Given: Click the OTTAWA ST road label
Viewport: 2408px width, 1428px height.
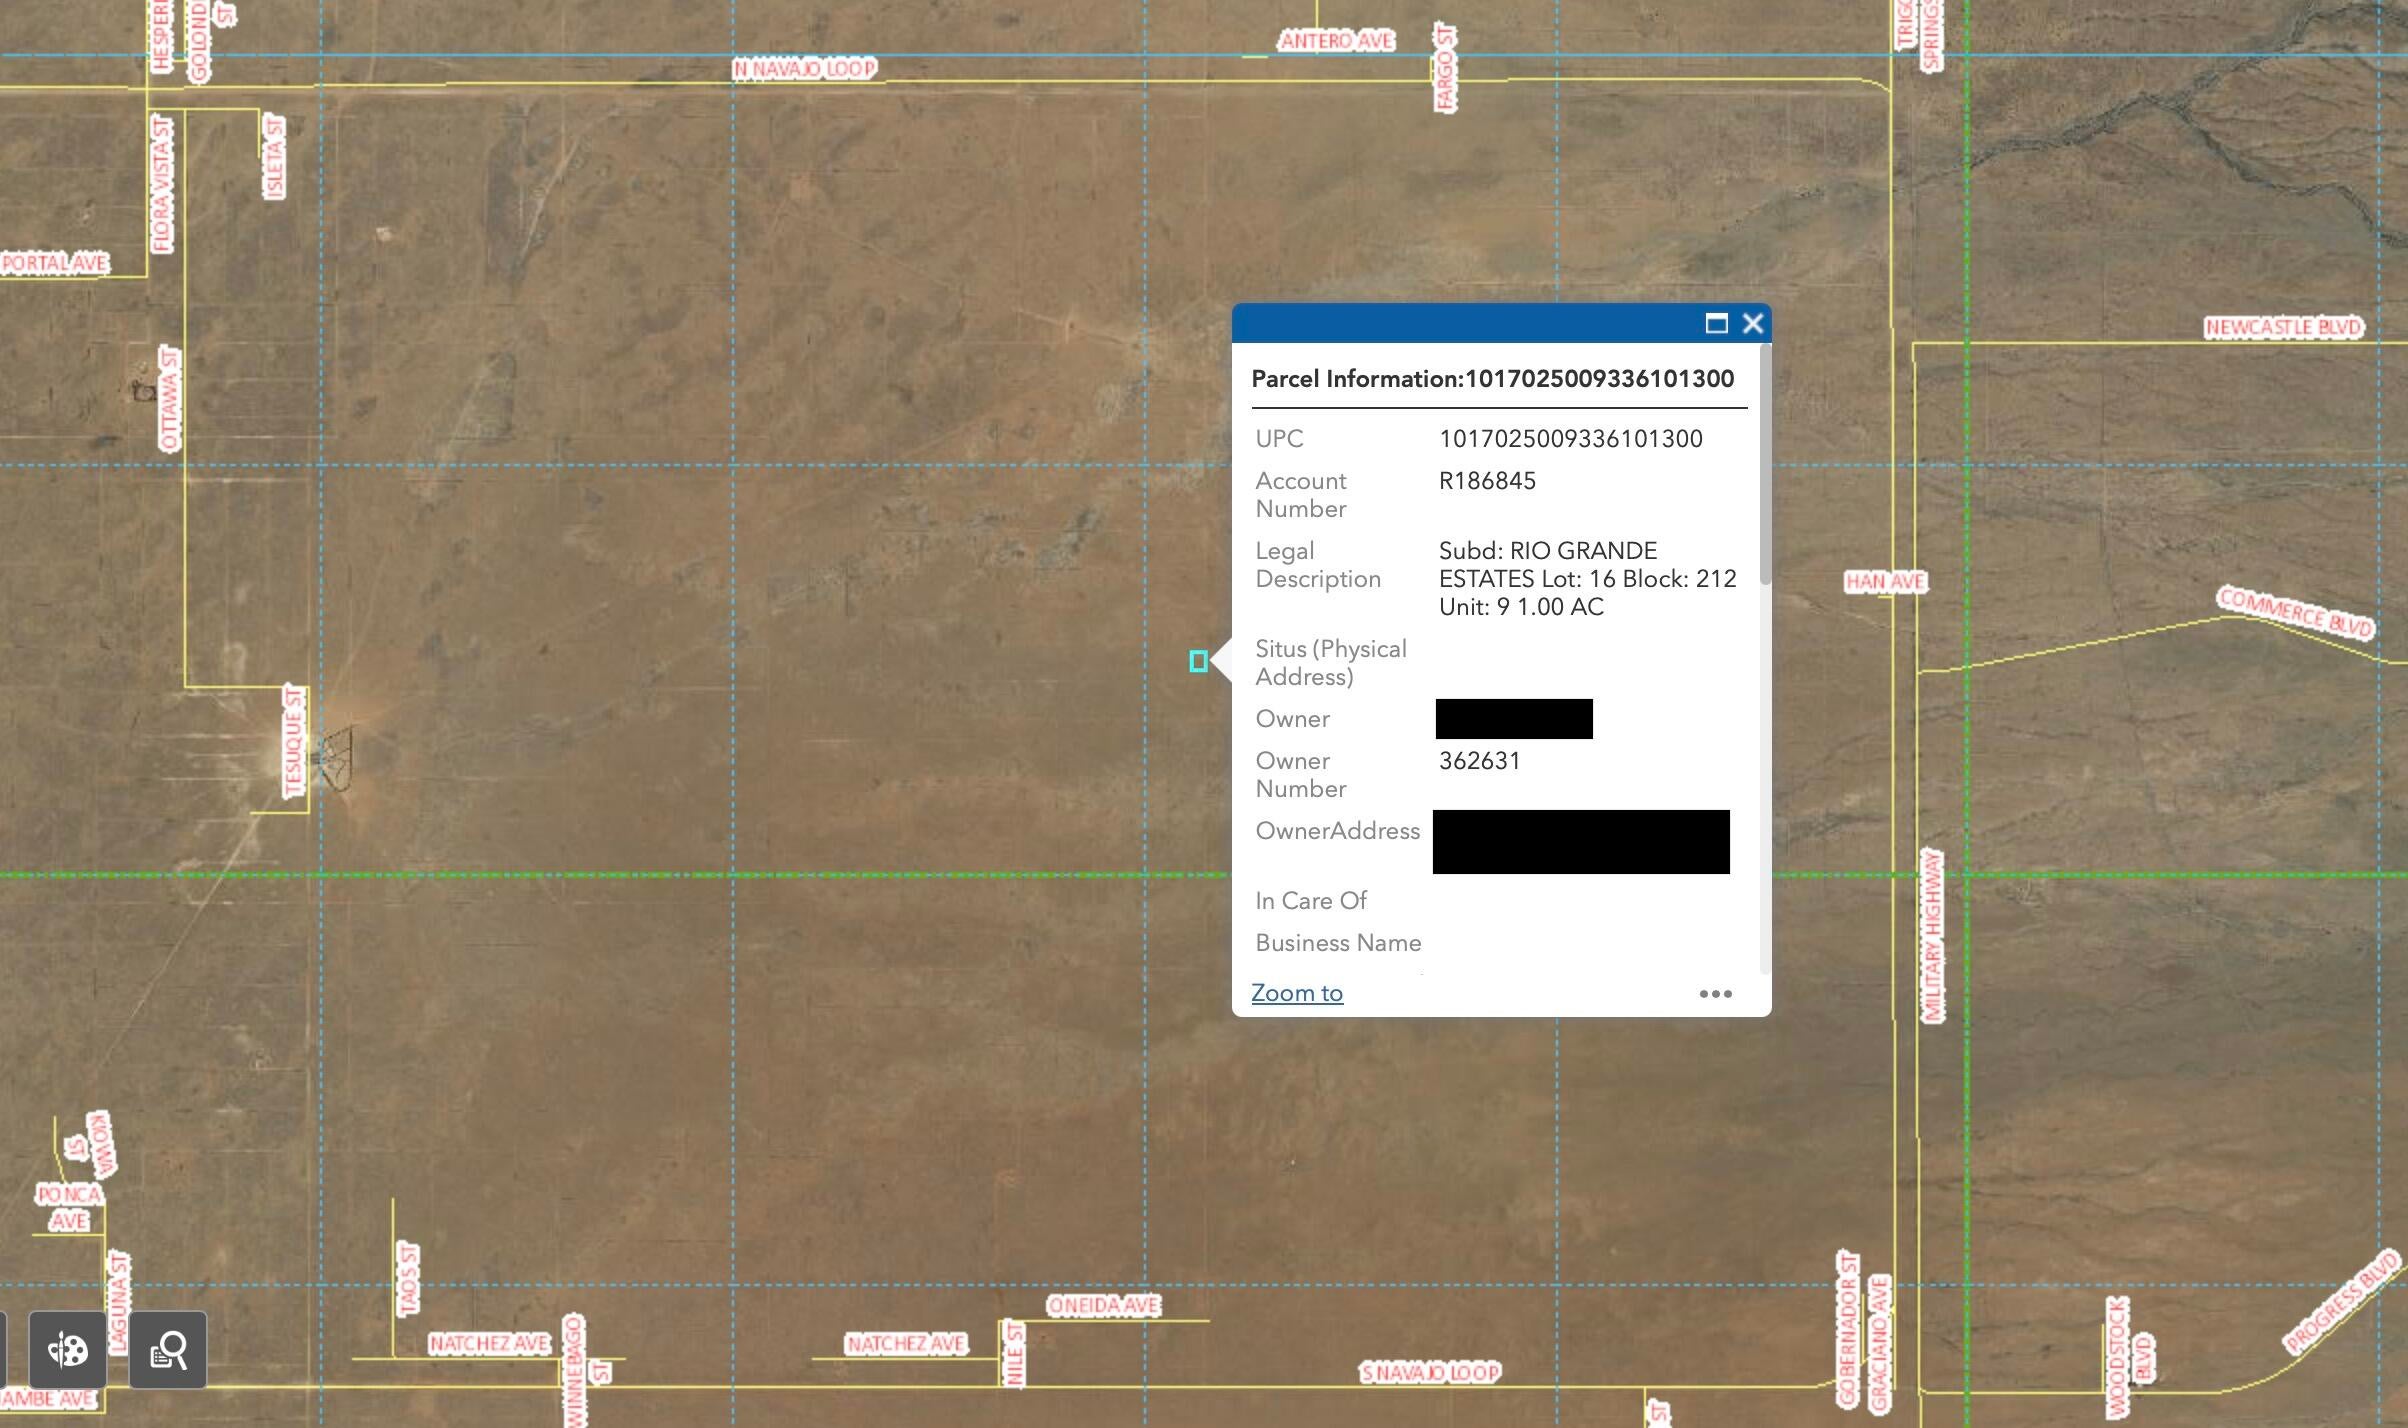Looking at the screenshot, I should click(x=170, y=399).
